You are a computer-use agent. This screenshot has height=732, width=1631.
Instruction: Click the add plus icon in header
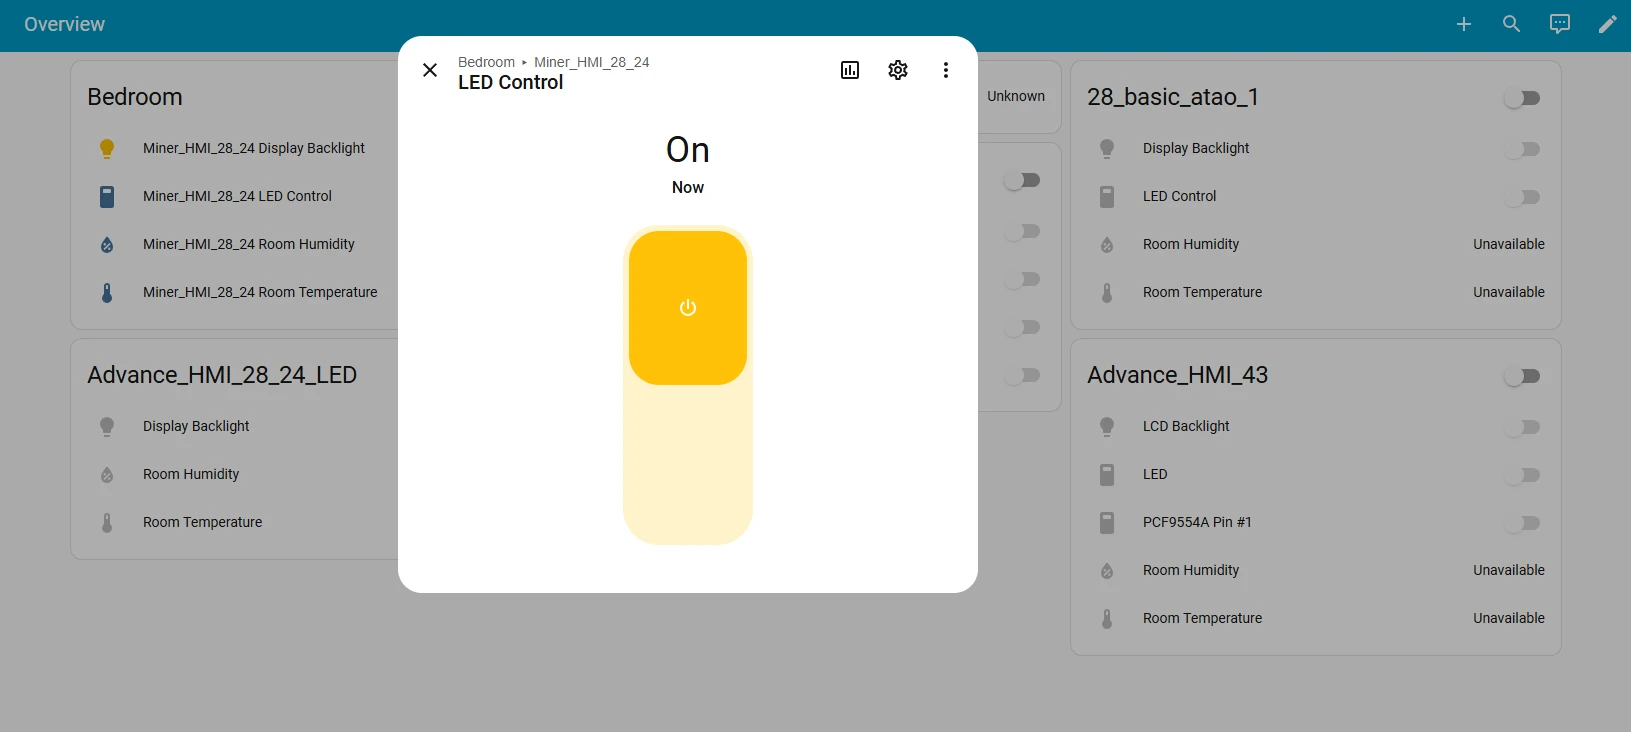(1464, 24)
